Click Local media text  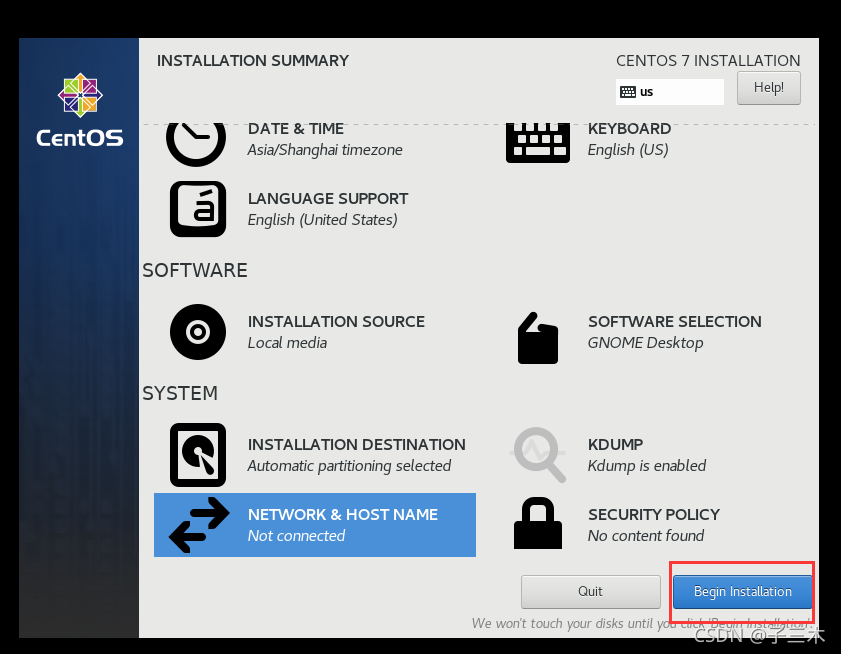(287, 343)
